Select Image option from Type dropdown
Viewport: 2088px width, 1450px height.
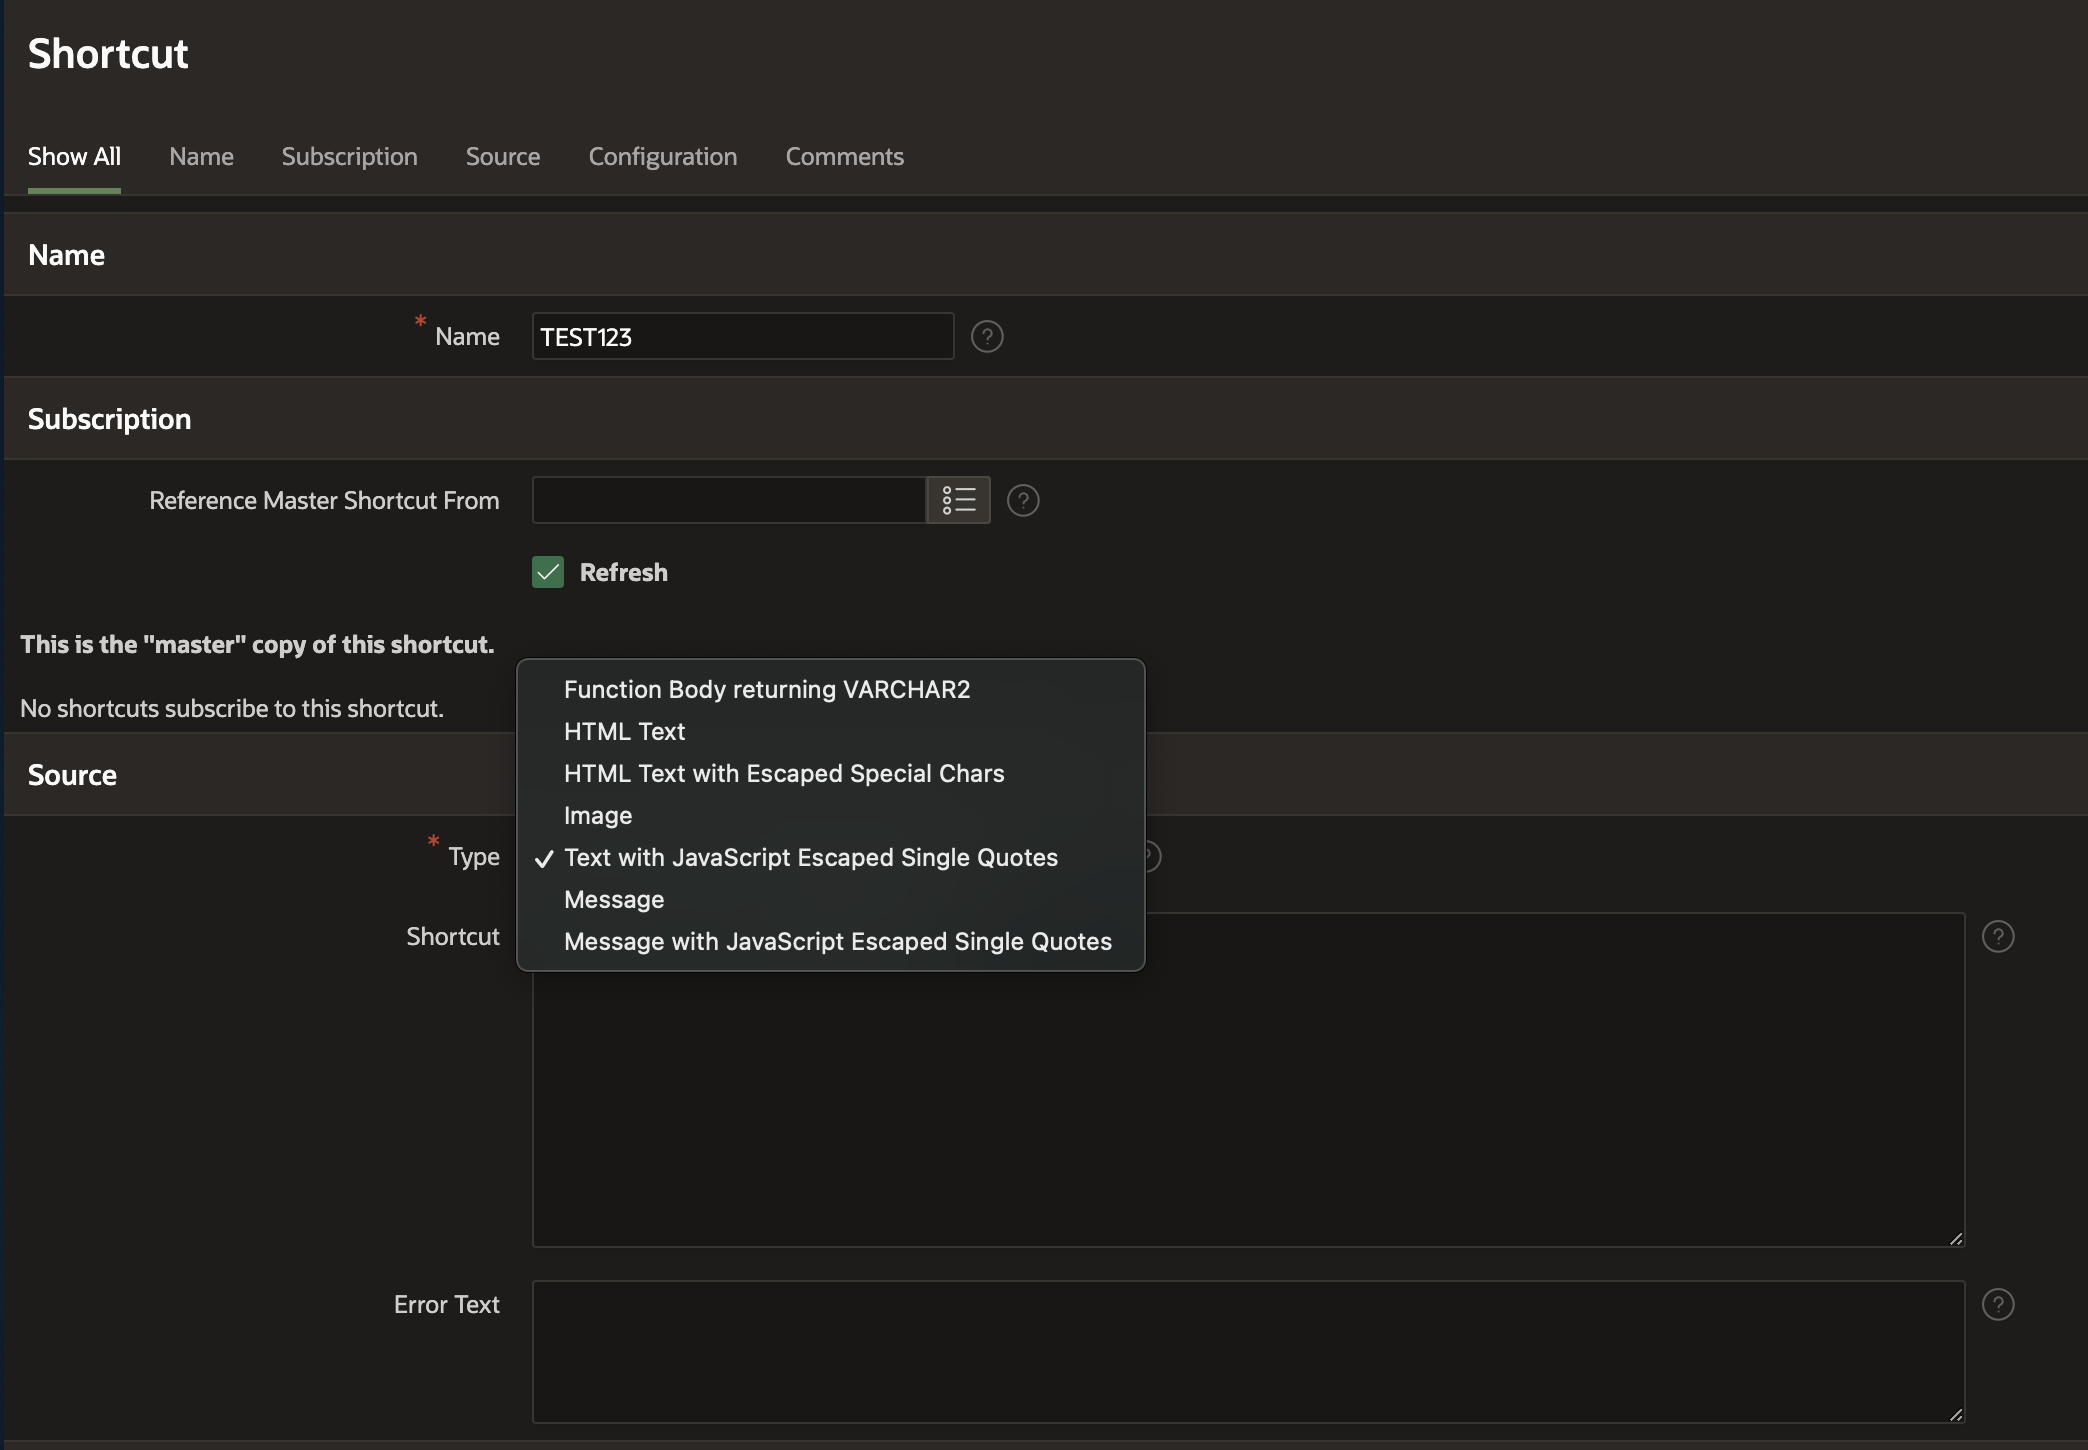click(x=597, y=816)
